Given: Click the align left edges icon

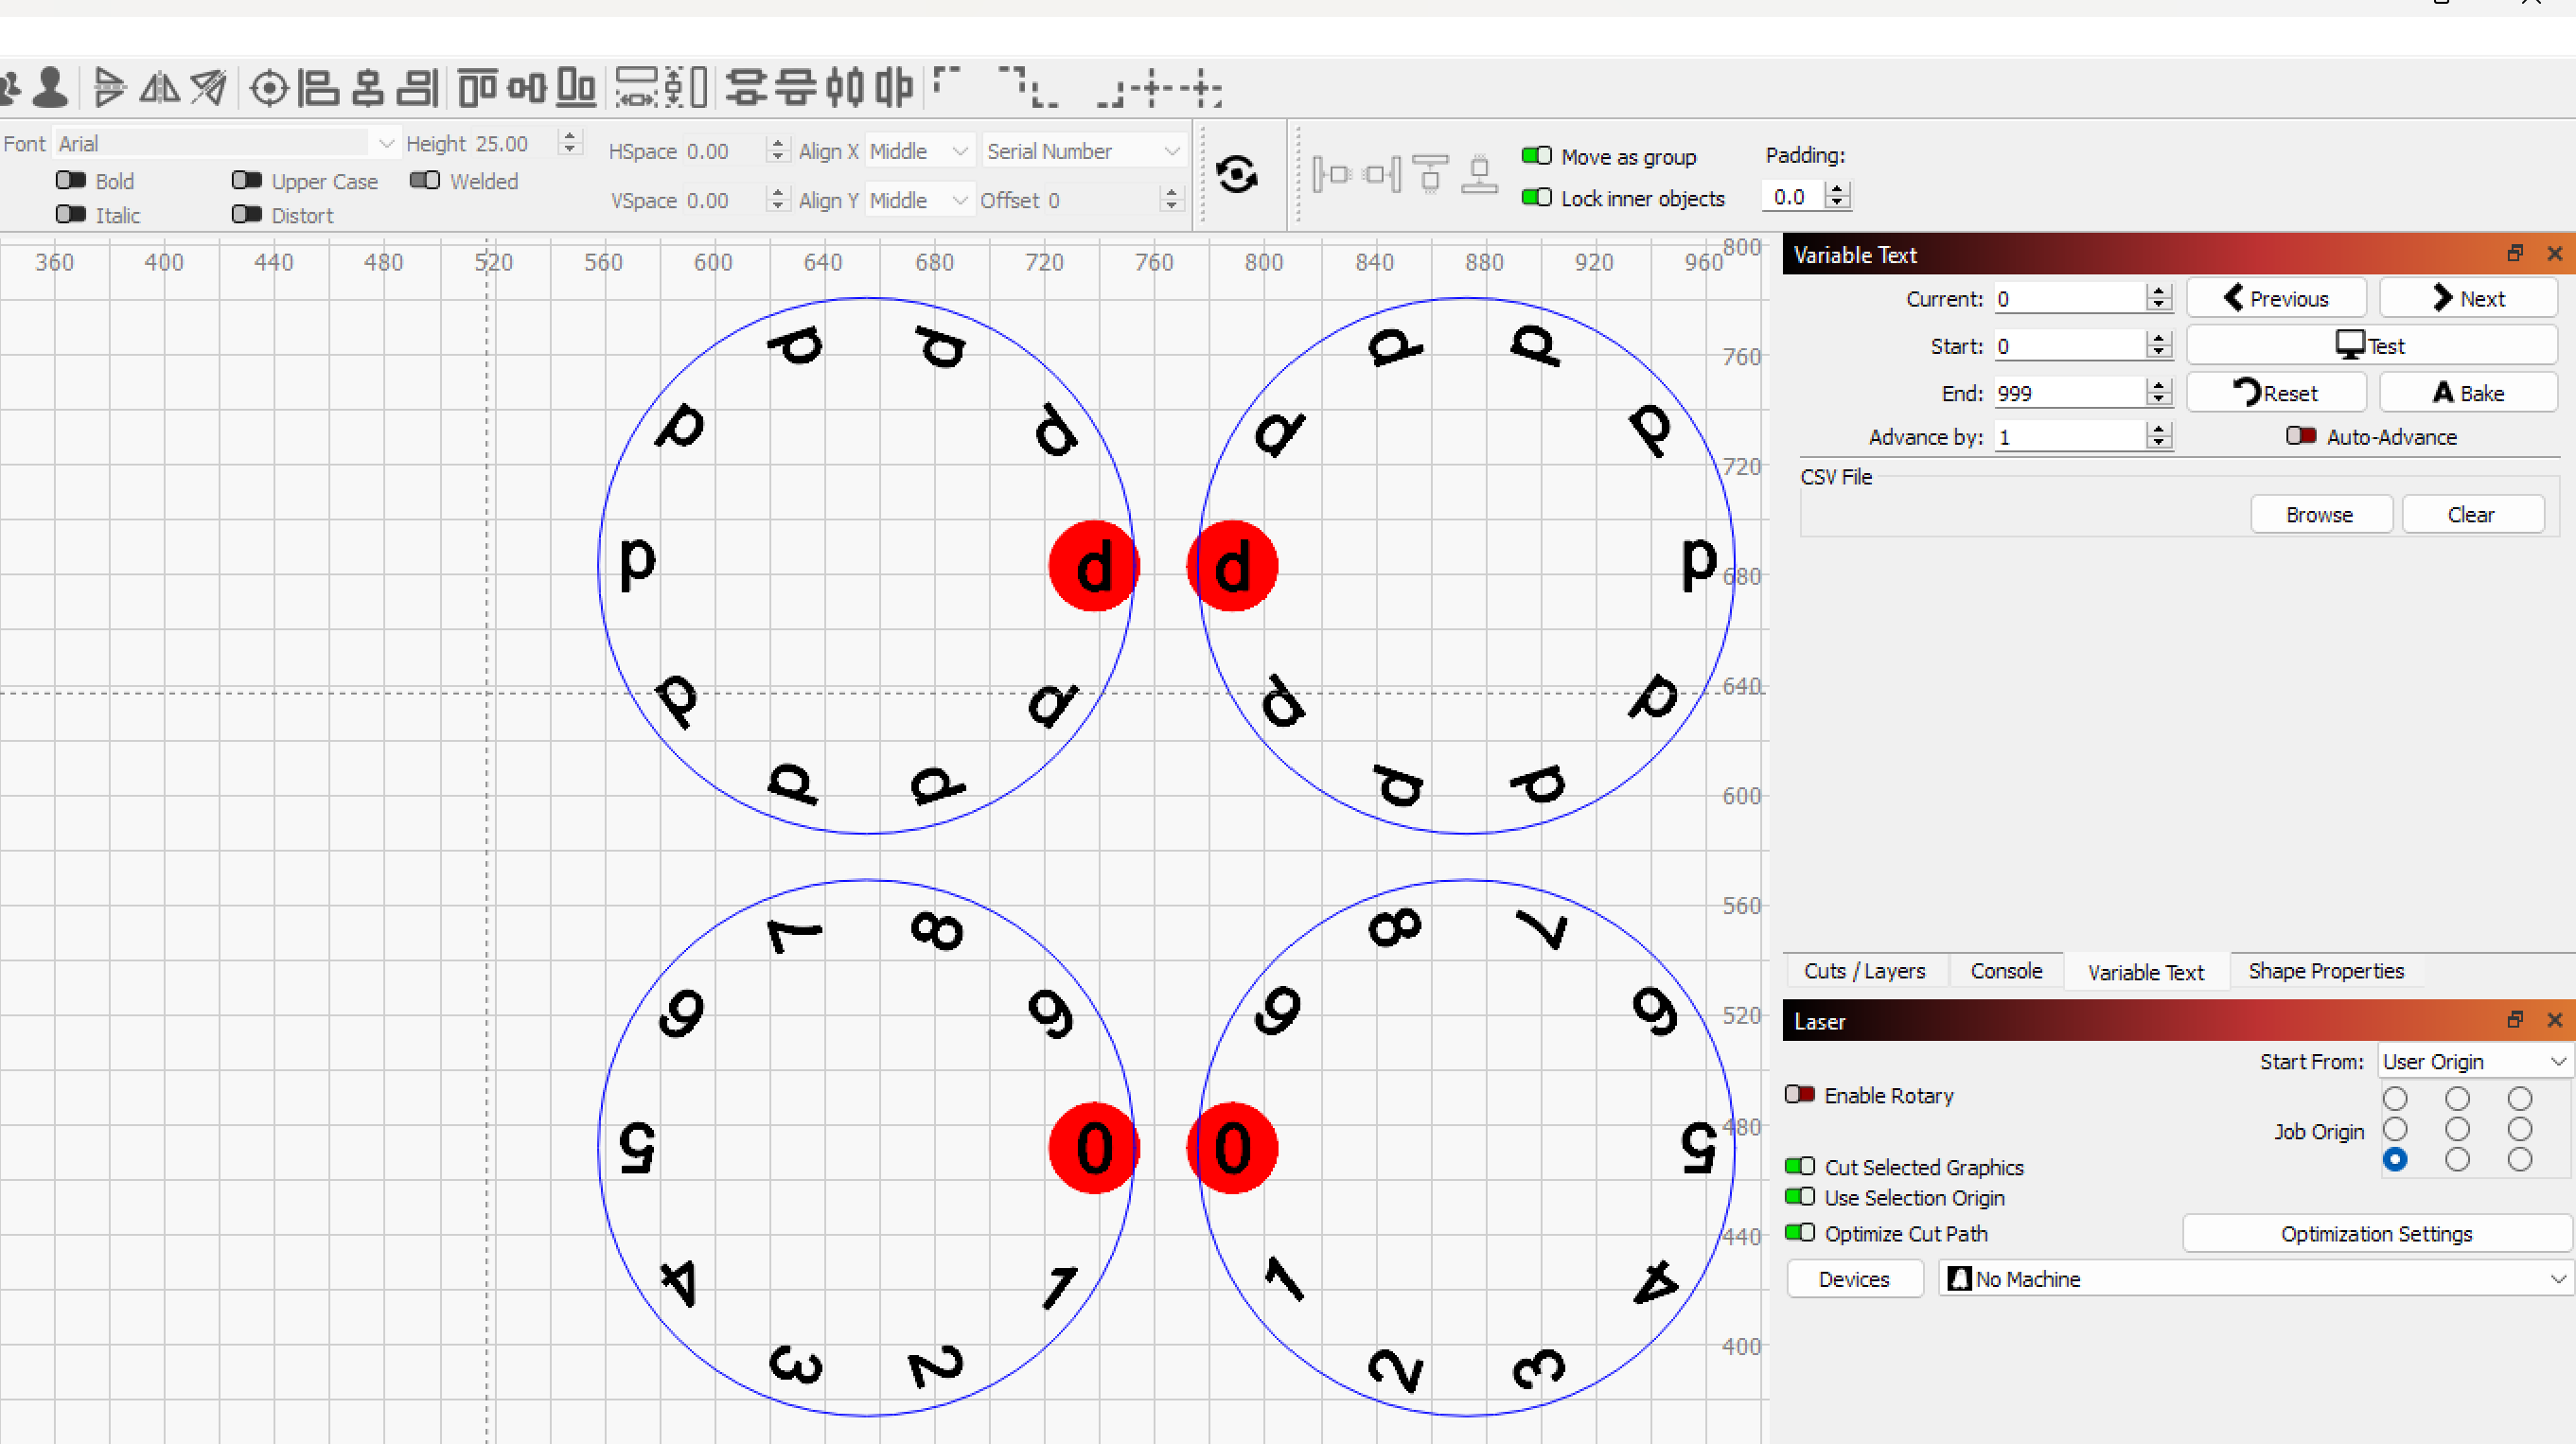Looking at the screenshot, I should click(318, 88).
